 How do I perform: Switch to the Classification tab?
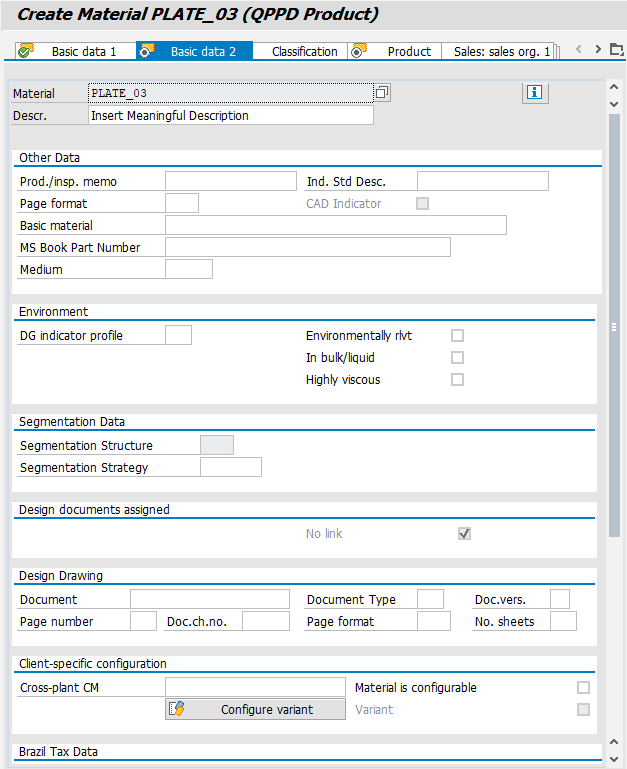click(304, 51)
